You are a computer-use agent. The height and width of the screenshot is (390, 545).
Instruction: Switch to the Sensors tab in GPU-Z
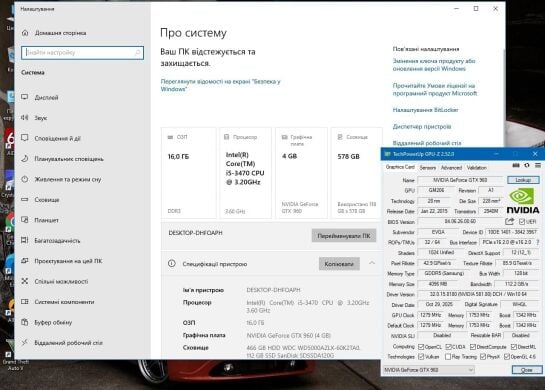pyautogui.click(x=428, y=168)
